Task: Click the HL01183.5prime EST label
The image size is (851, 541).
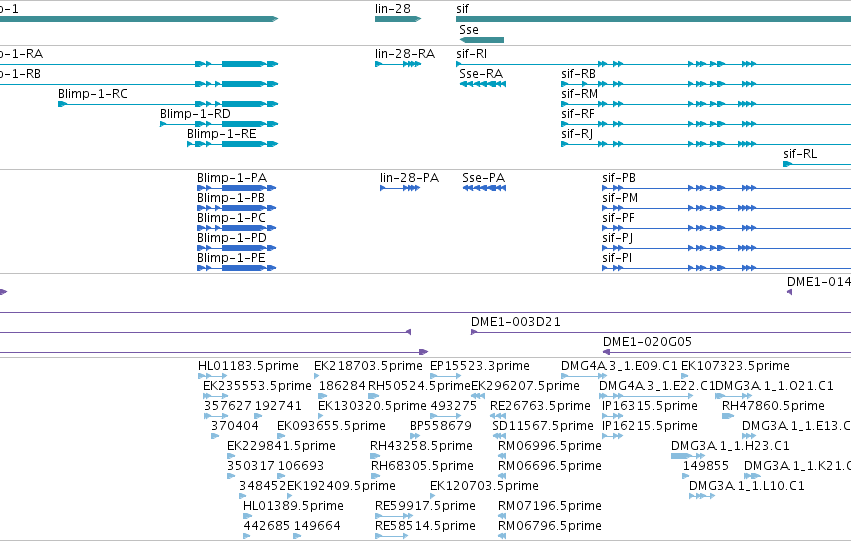Action: (x=248, y=366)
